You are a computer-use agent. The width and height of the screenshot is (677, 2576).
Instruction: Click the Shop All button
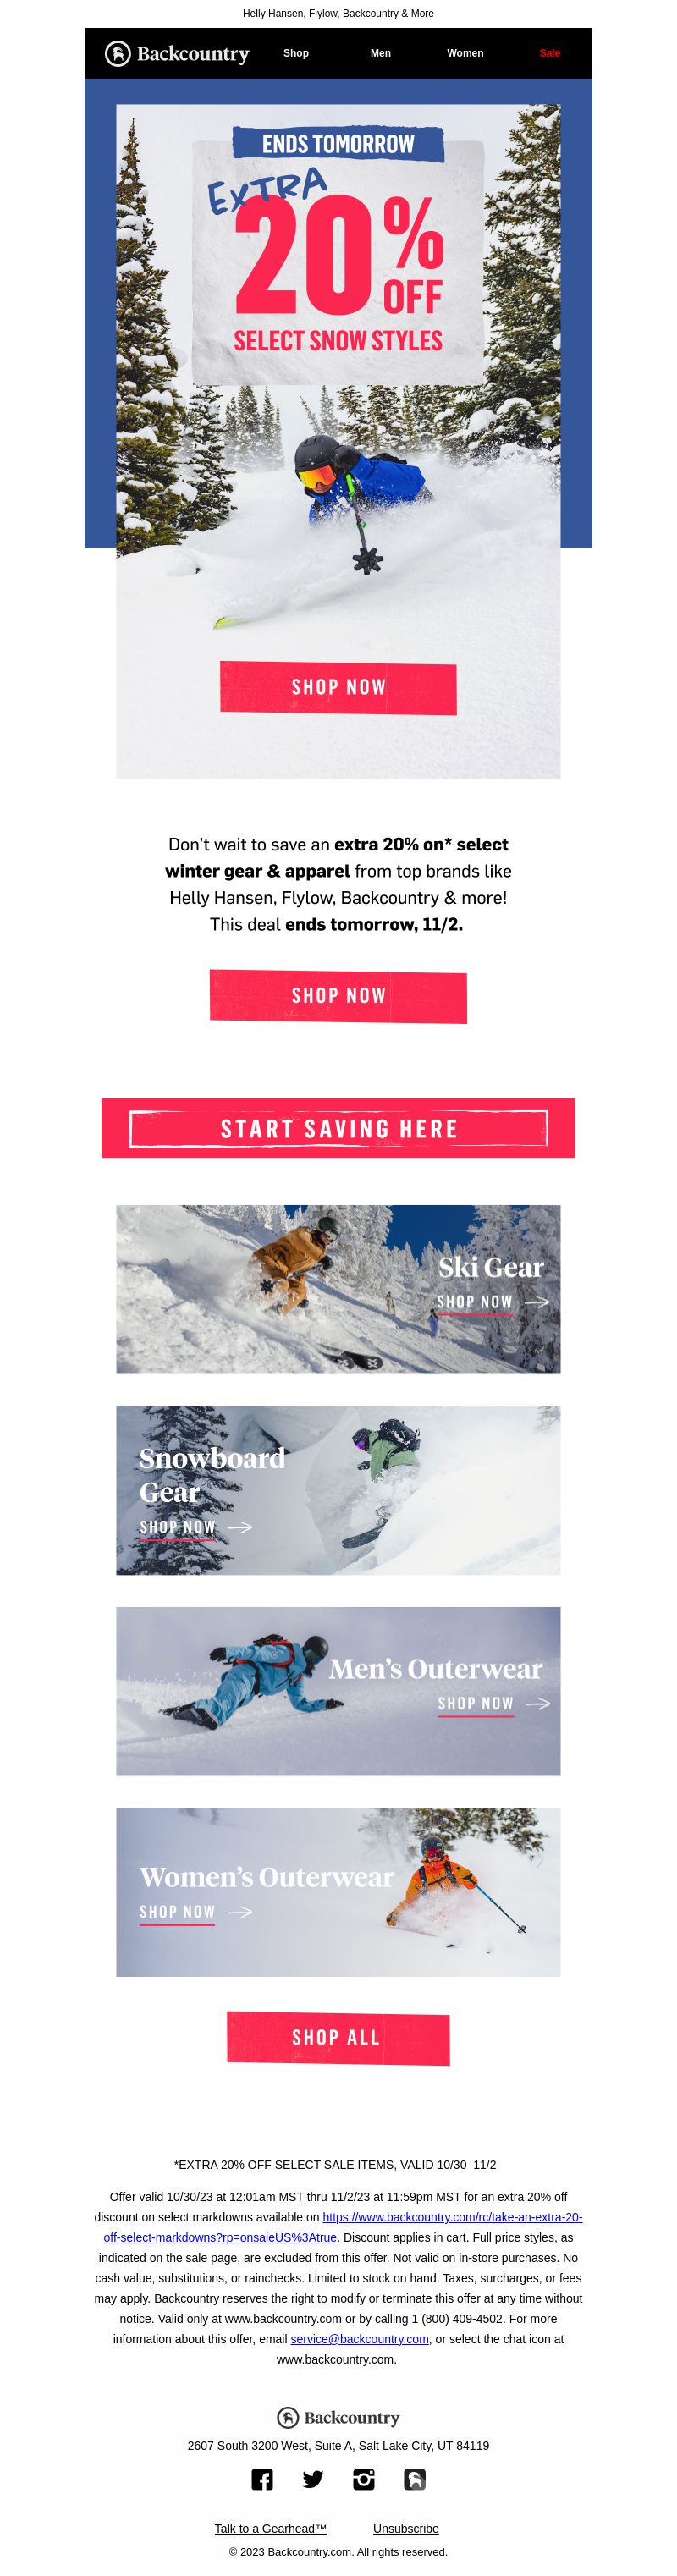(x=338, y=2037)
